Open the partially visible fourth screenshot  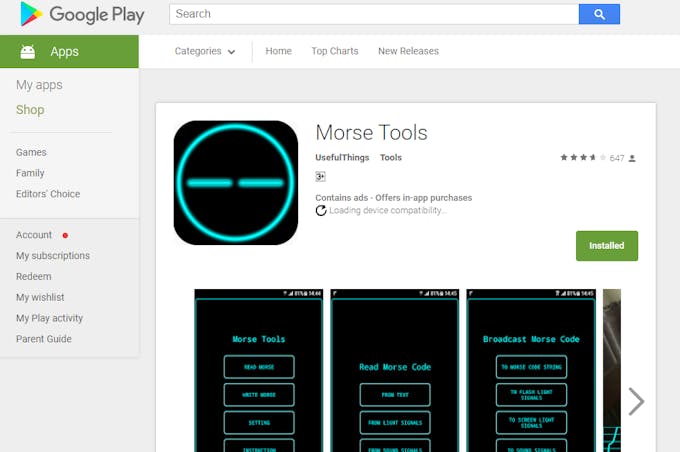click(612, 370)
